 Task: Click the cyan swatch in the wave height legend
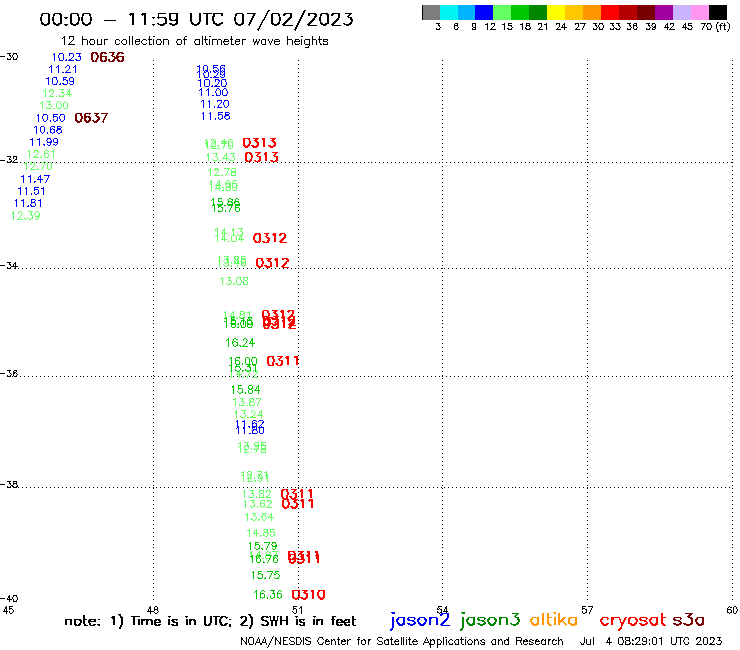click(449, 12)
